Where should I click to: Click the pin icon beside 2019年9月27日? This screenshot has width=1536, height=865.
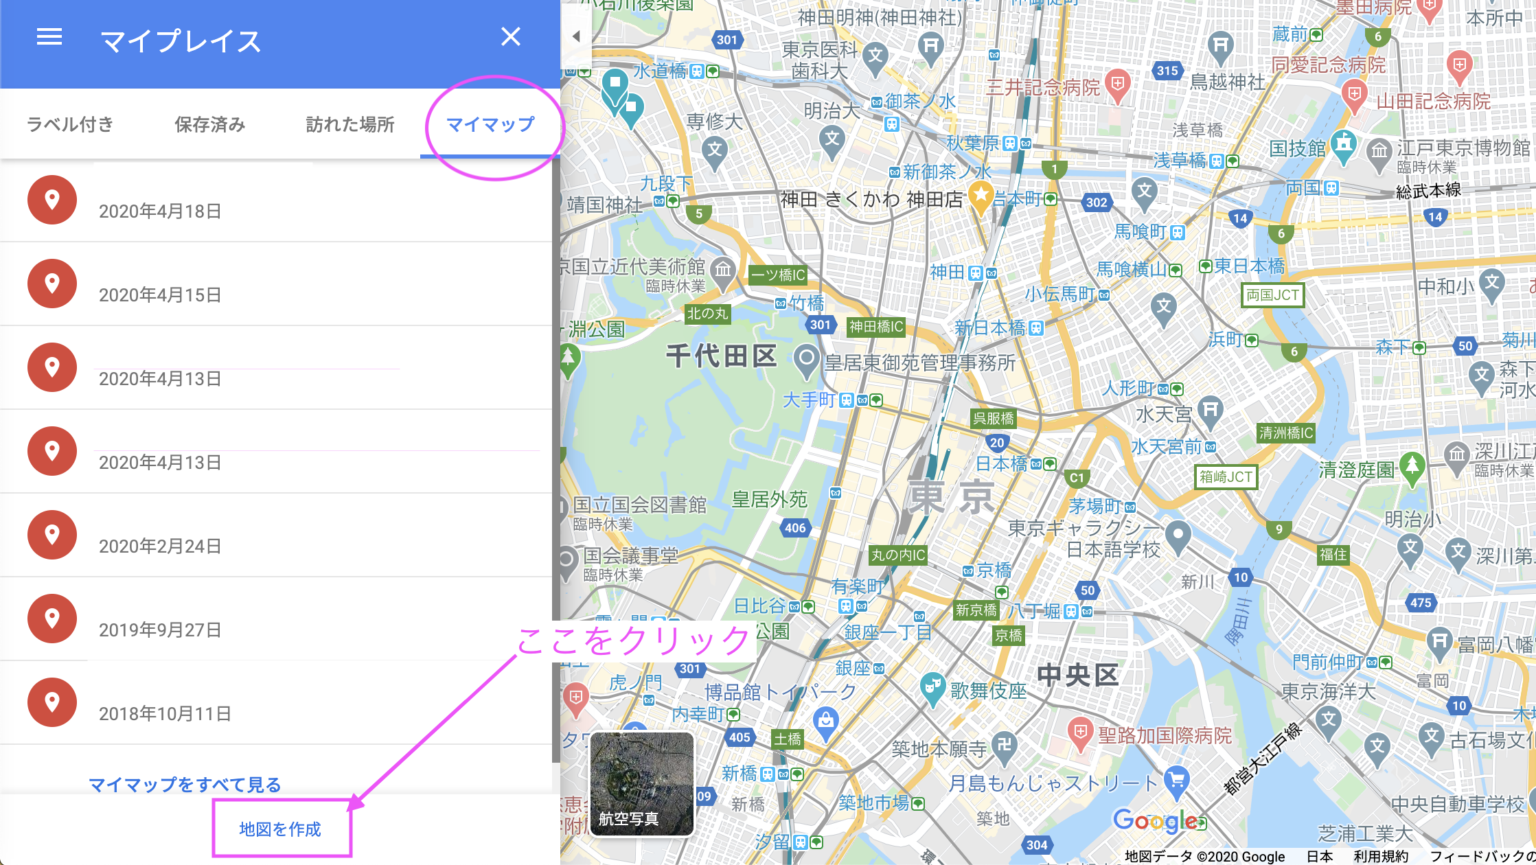[52, 619]
